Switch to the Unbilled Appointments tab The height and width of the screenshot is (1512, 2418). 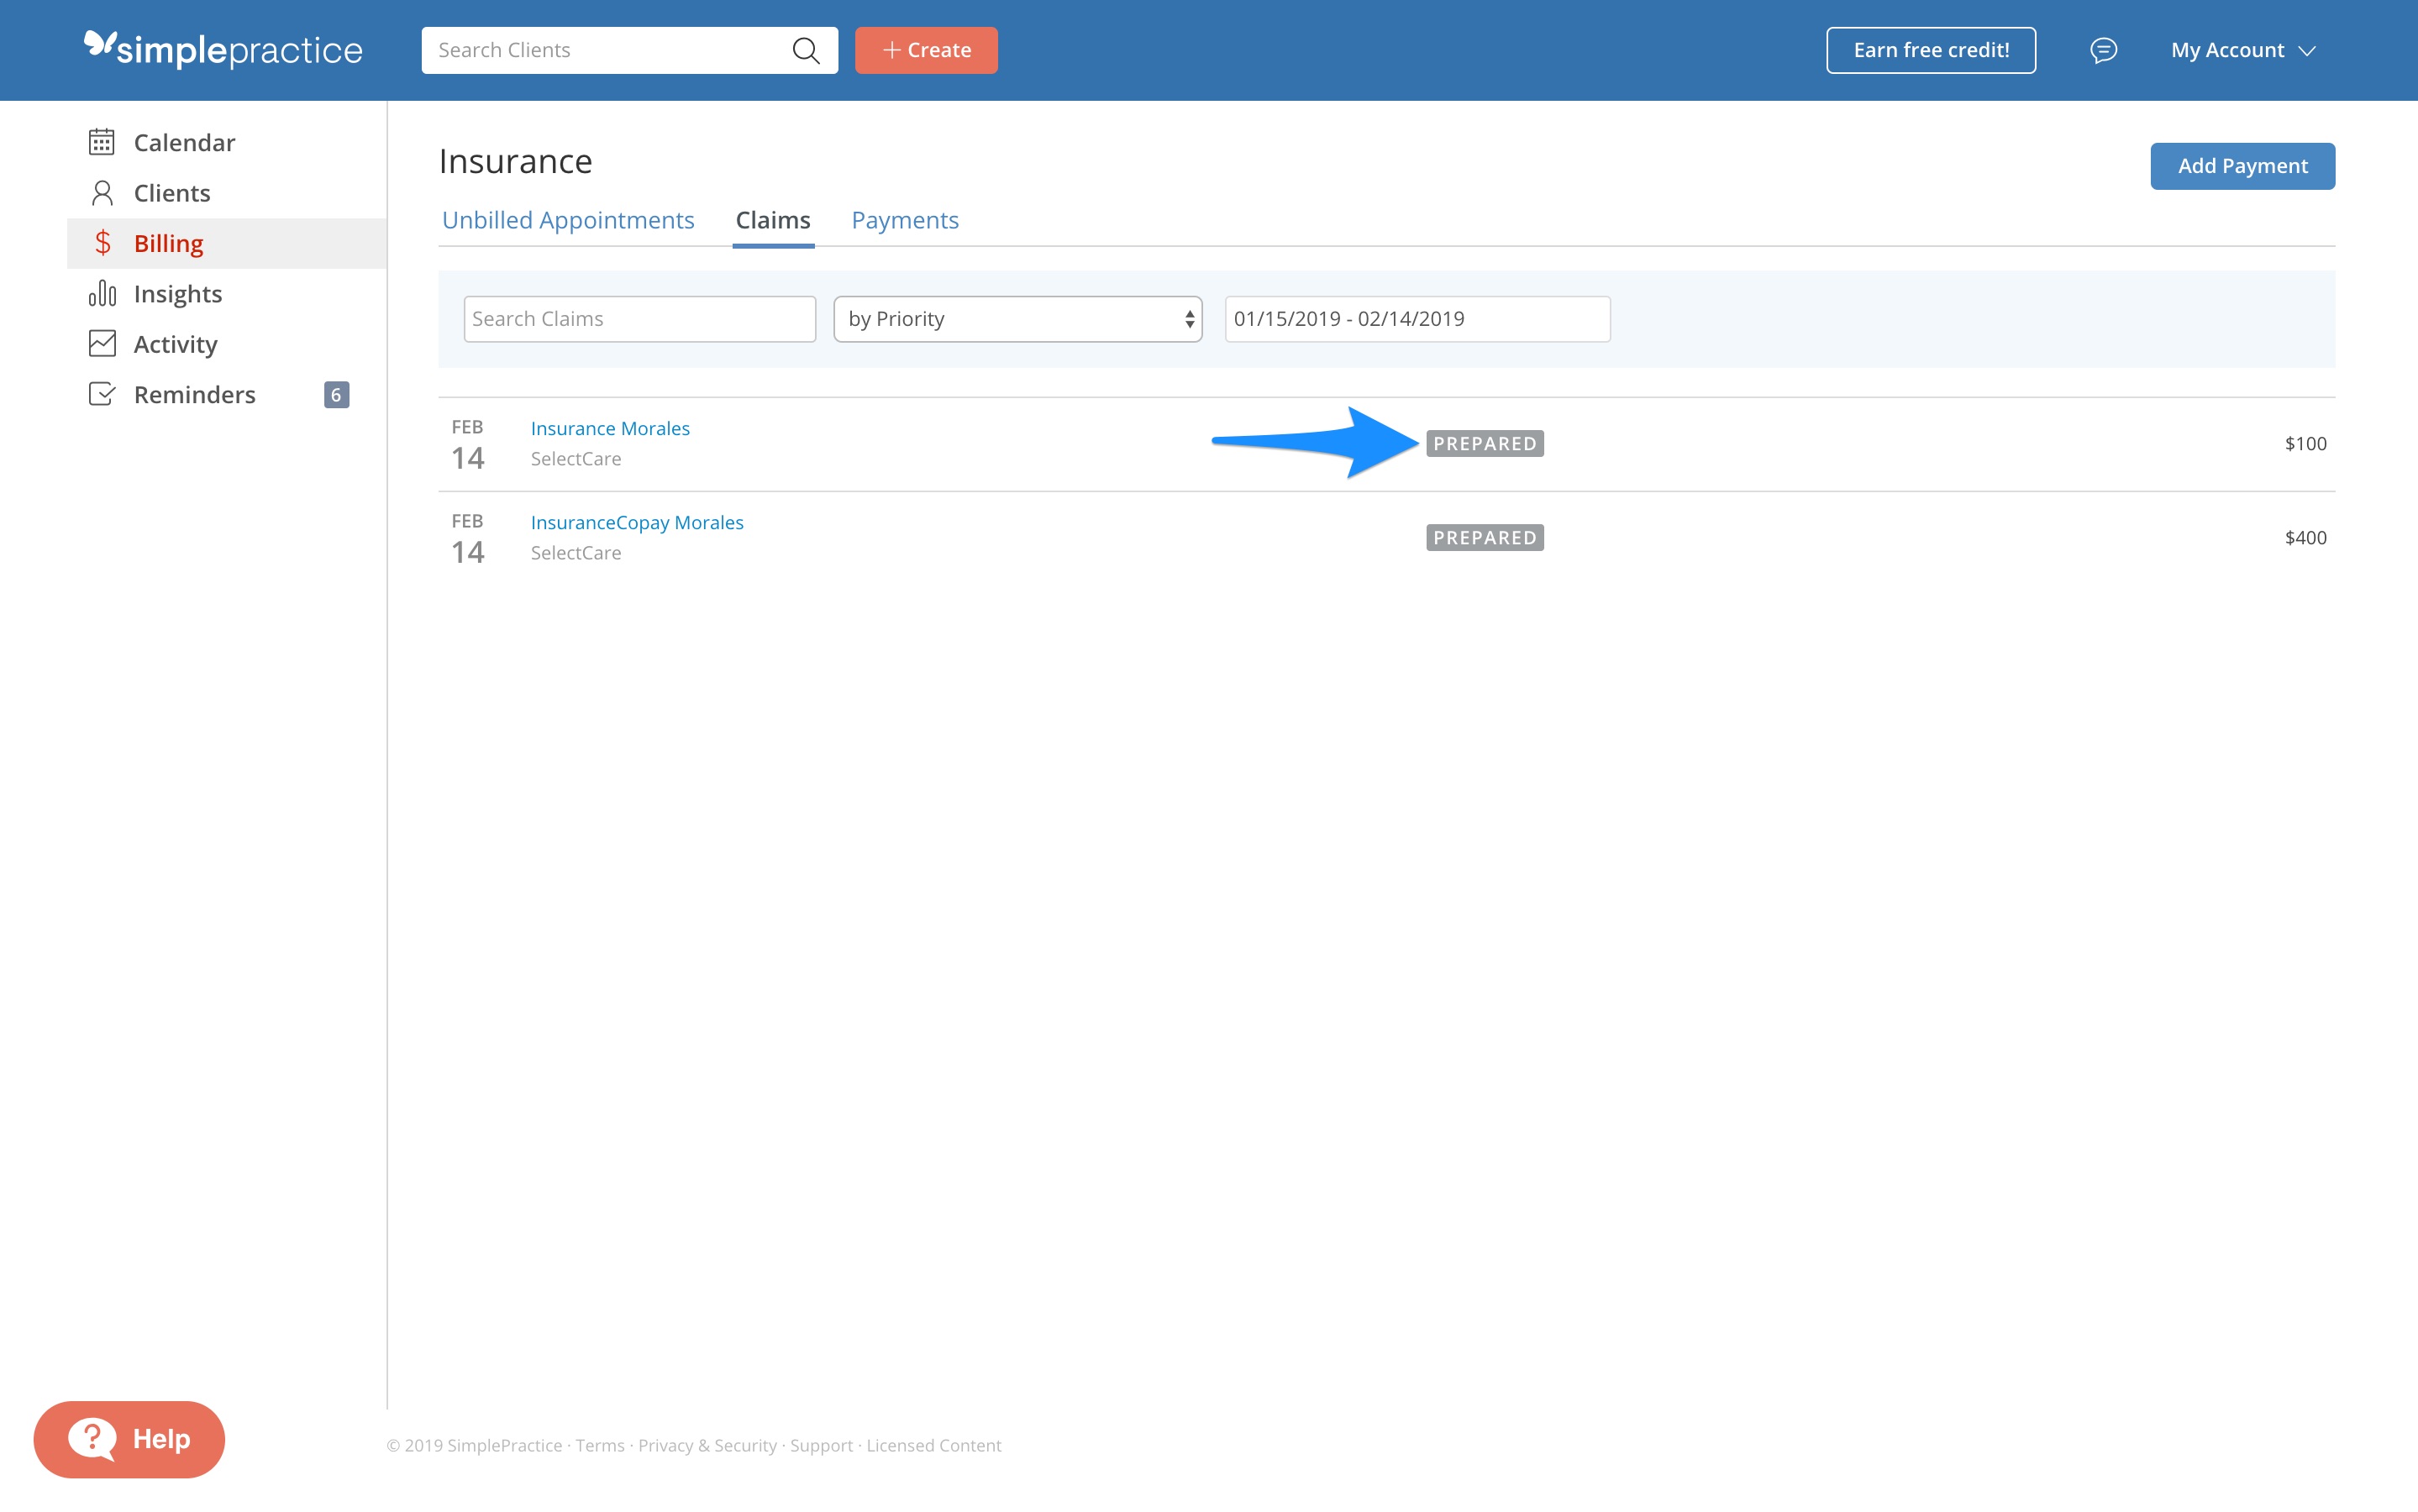[567, 219]
